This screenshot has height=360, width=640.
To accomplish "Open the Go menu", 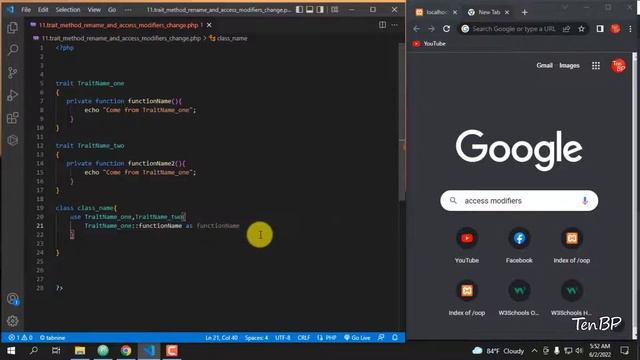I will [112, 9].
